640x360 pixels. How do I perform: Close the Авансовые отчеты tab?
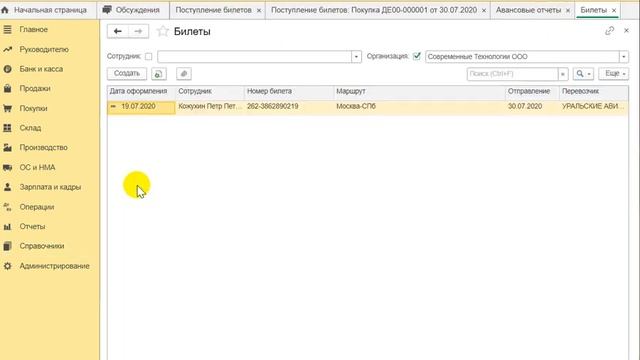coord(568,10)
